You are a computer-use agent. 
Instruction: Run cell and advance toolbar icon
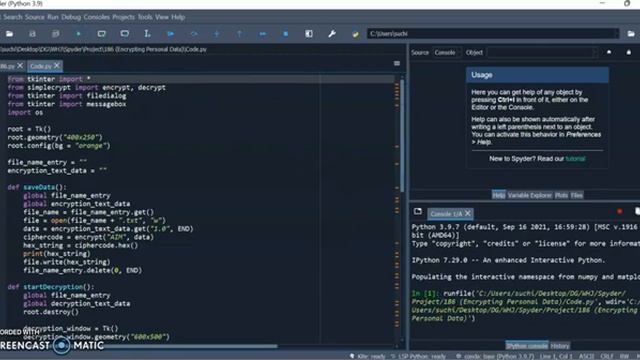tap(124, 34)
